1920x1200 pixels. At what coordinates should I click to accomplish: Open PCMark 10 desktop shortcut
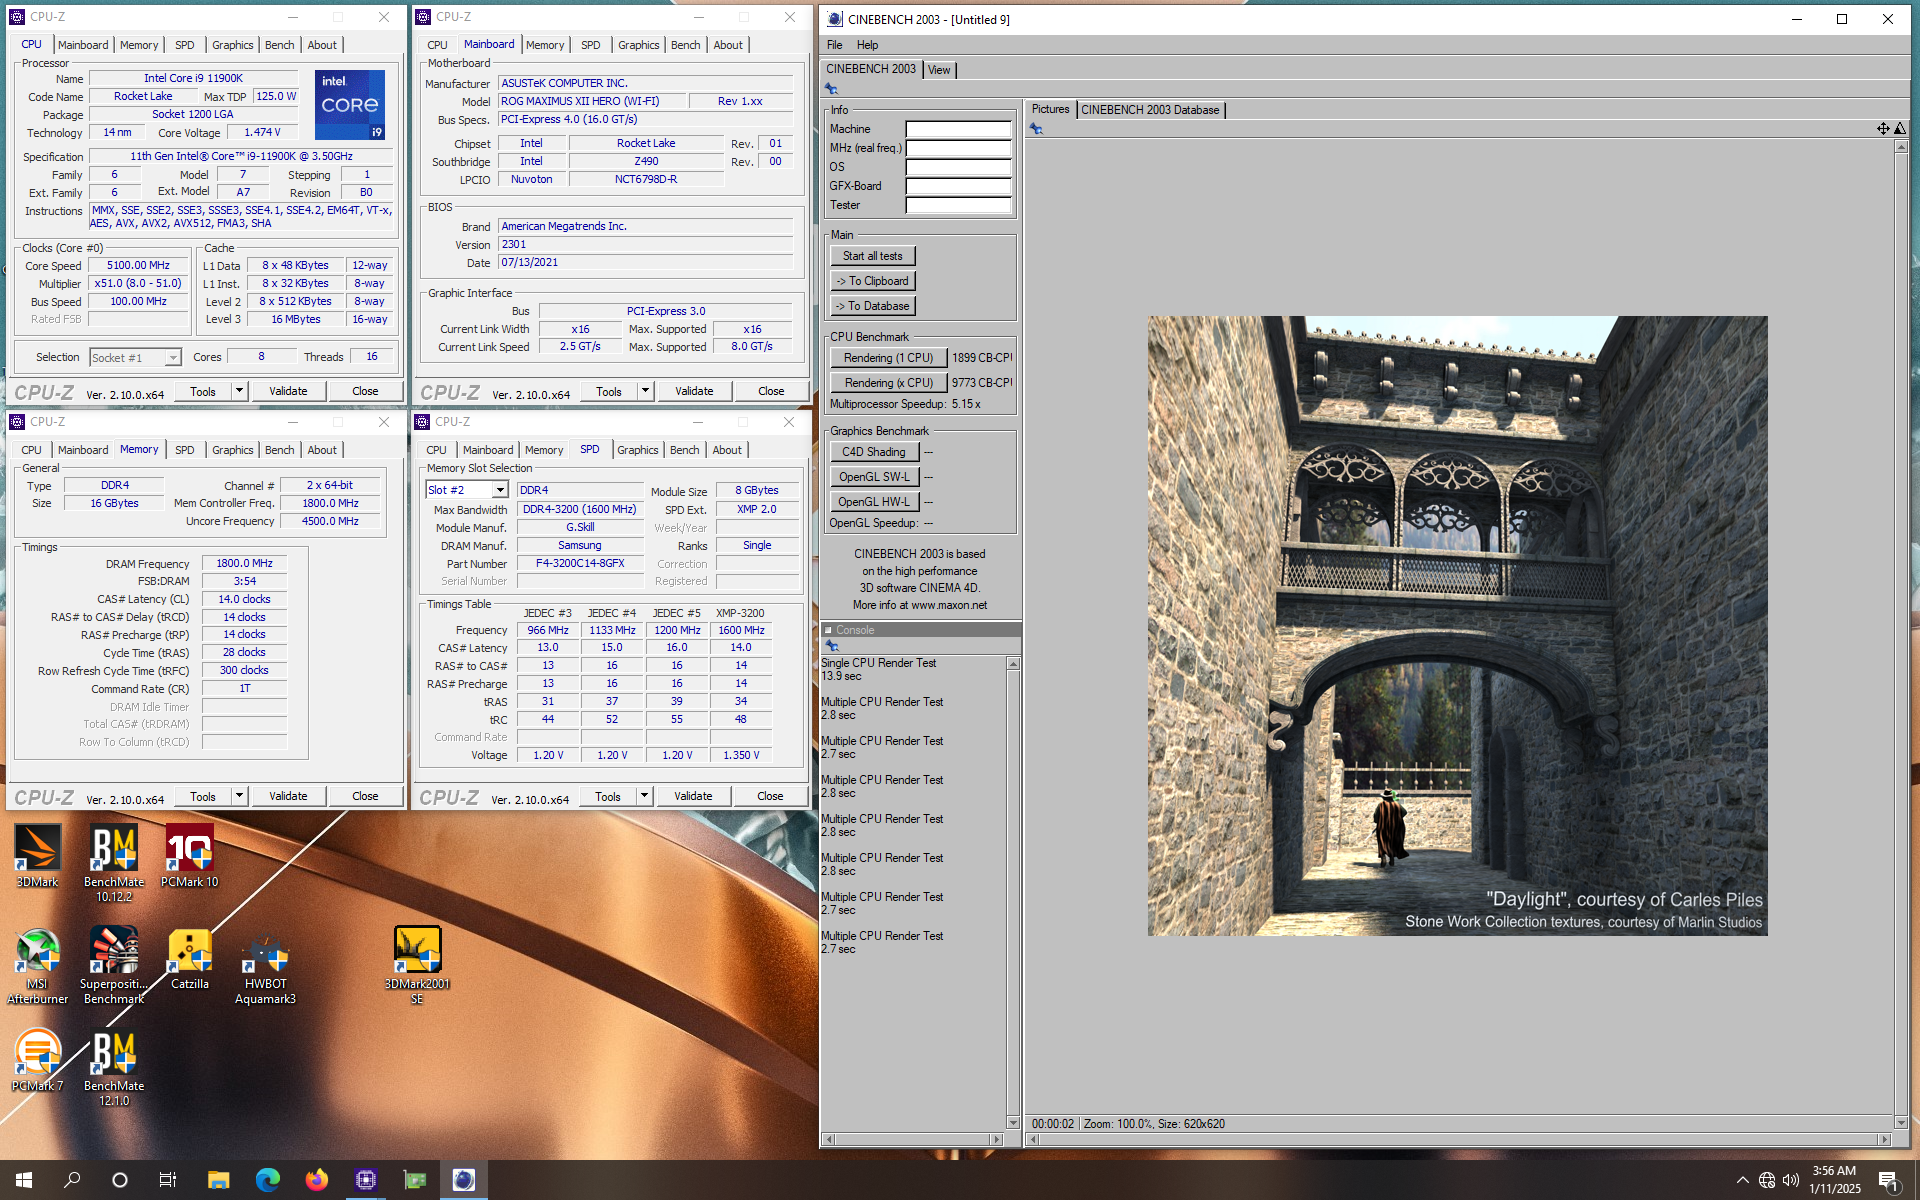(190, 856)
